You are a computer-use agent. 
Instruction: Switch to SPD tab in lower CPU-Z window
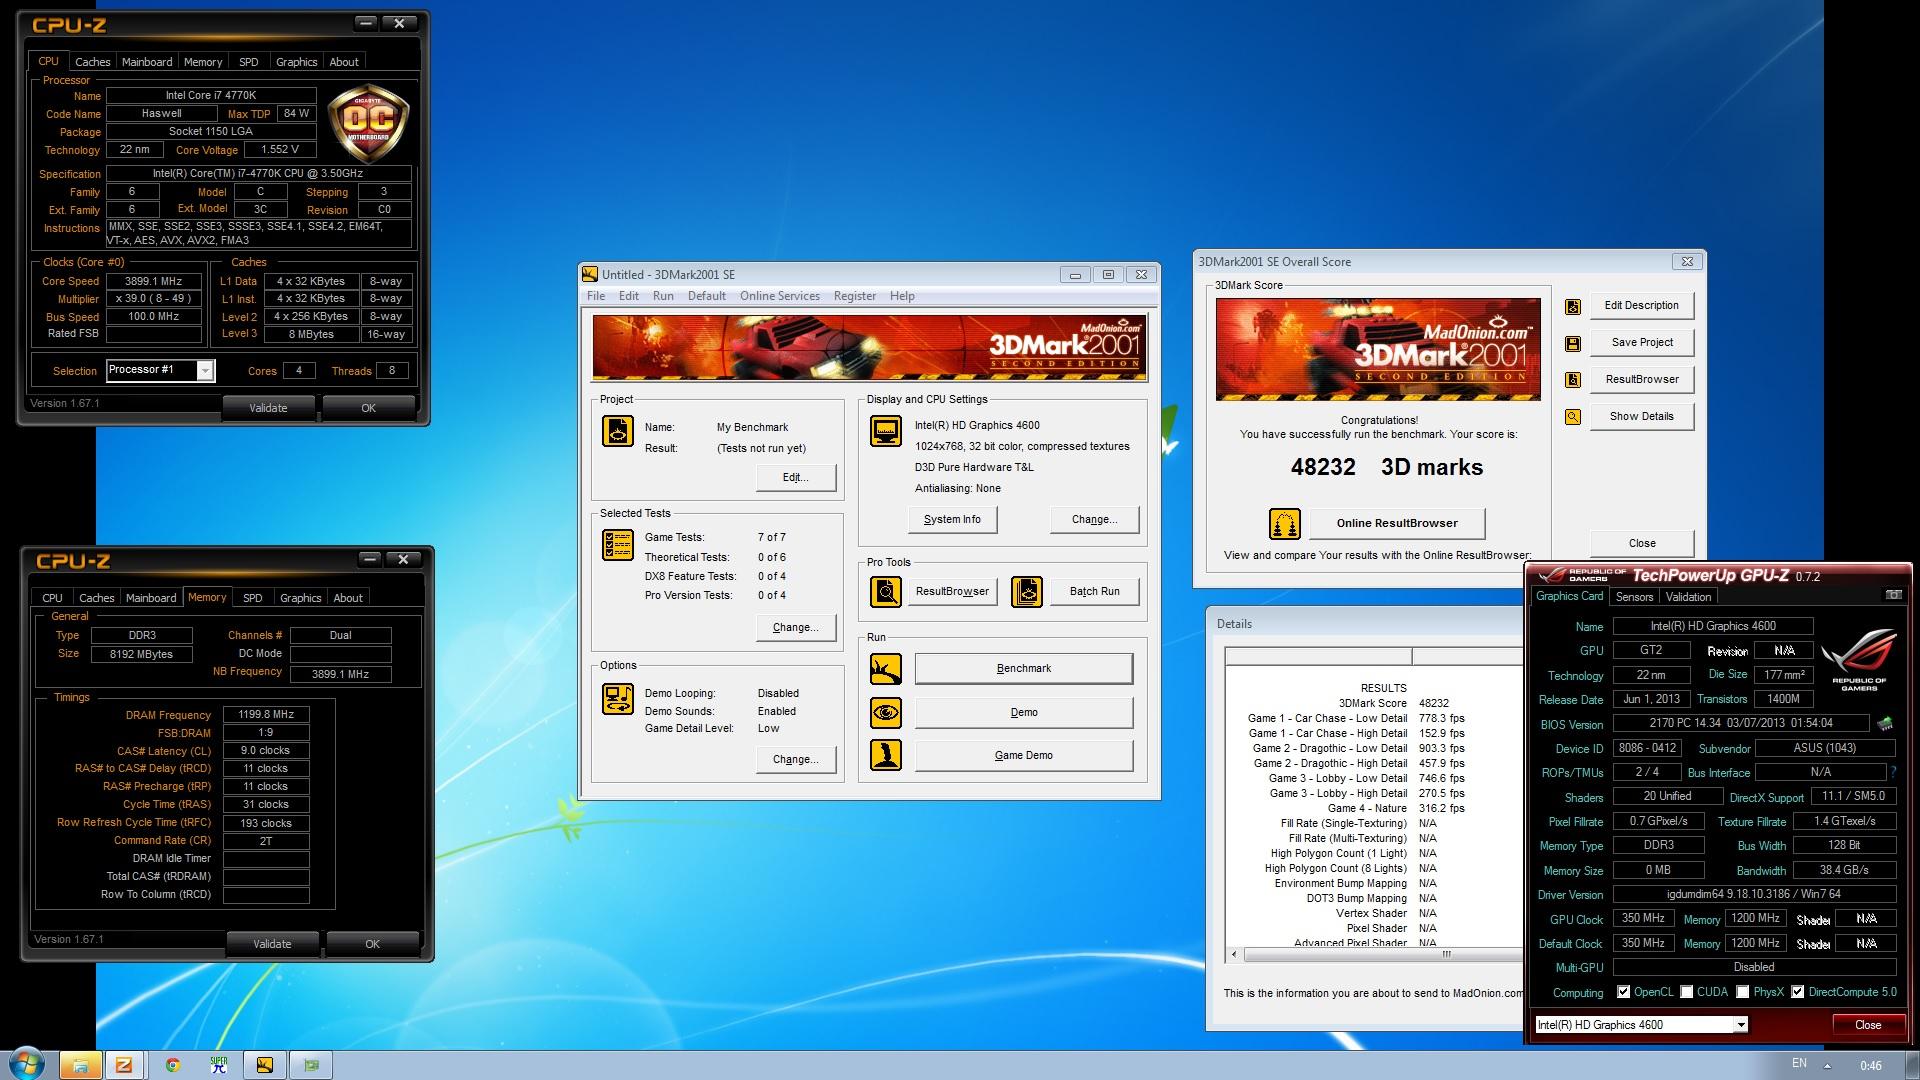(x=253, y=598)
